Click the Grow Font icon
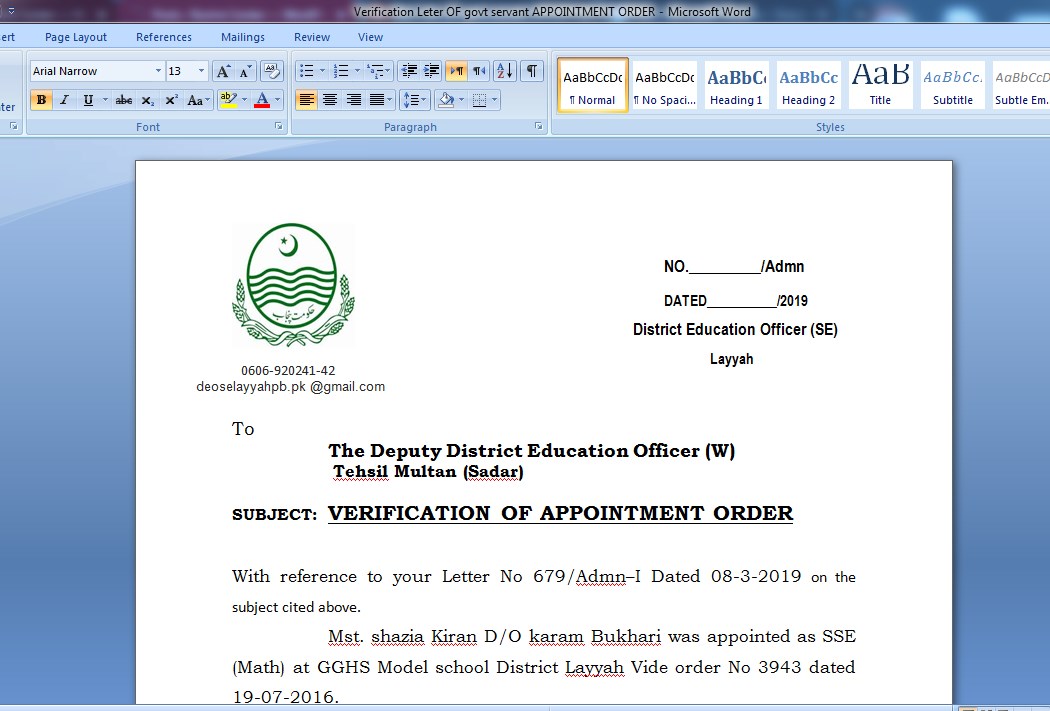Image resolution: width=1050 pixels, height=711 pixels. [x=223, y=71]
